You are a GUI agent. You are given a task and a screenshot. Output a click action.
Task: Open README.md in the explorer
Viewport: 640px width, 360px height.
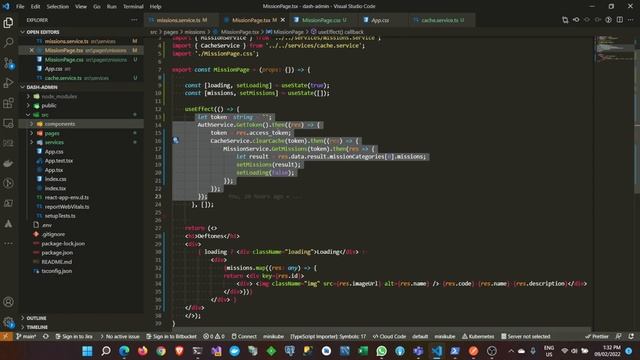(x=56, y=262)
